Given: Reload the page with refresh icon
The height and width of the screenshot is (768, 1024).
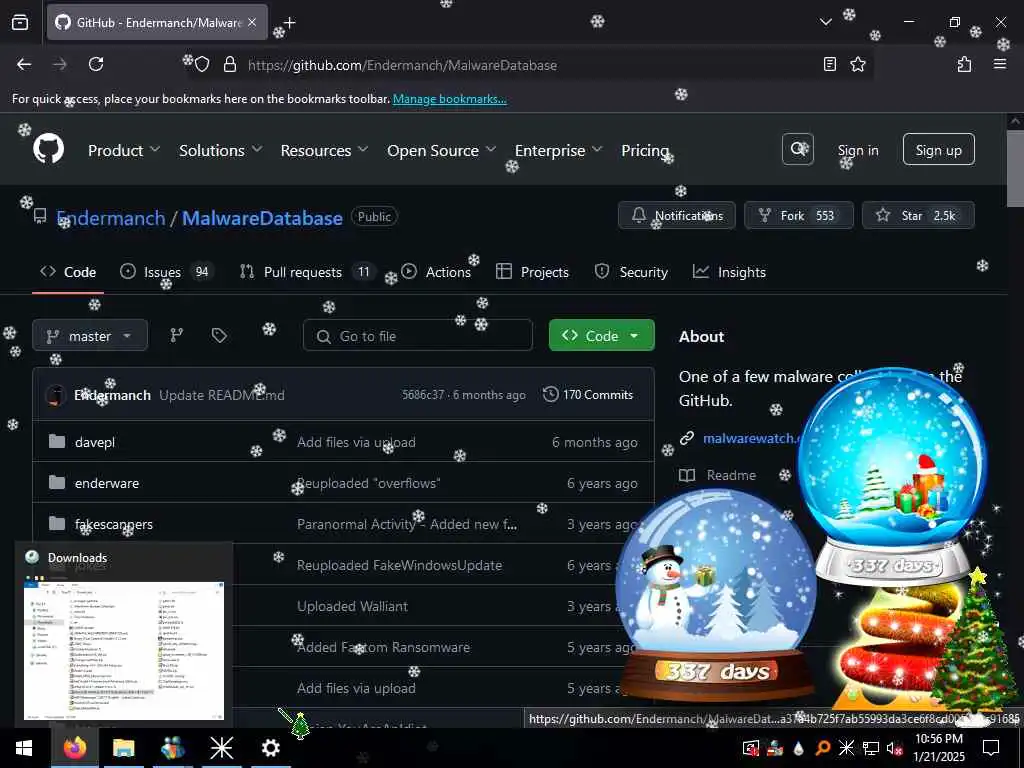Looking at the screenshot, I should click(96, 64).
